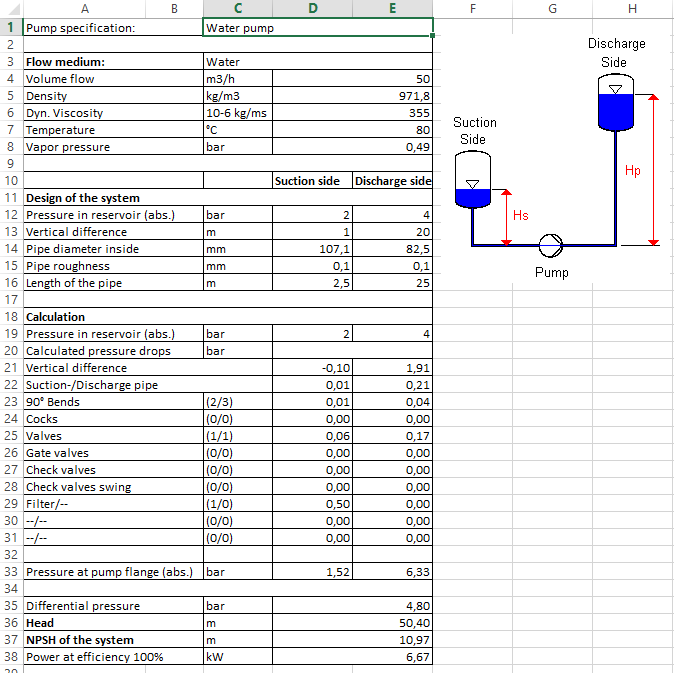Select discharge vertical difference 1,91
The width and height of the screenshot is (674, 673).
(392, 367)
